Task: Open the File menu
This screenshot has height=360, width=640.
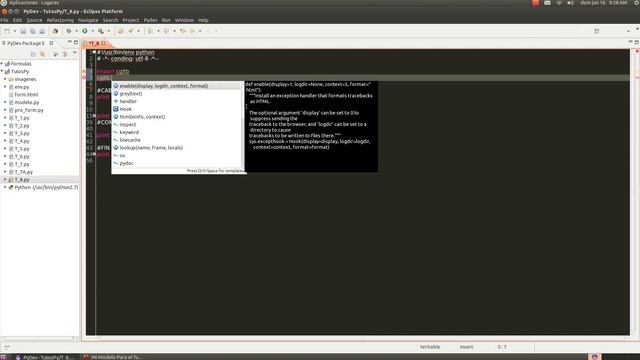Action: [4, 20]
